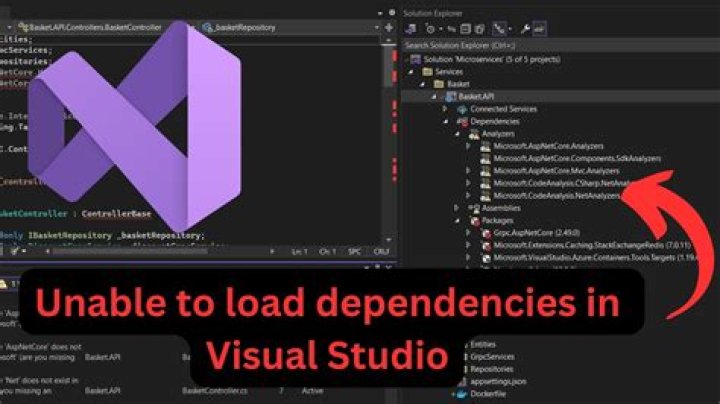The width and height of the screenshot is (720, 404).
Task: Click the Active suppression state cell
Action: pos(312,391)
